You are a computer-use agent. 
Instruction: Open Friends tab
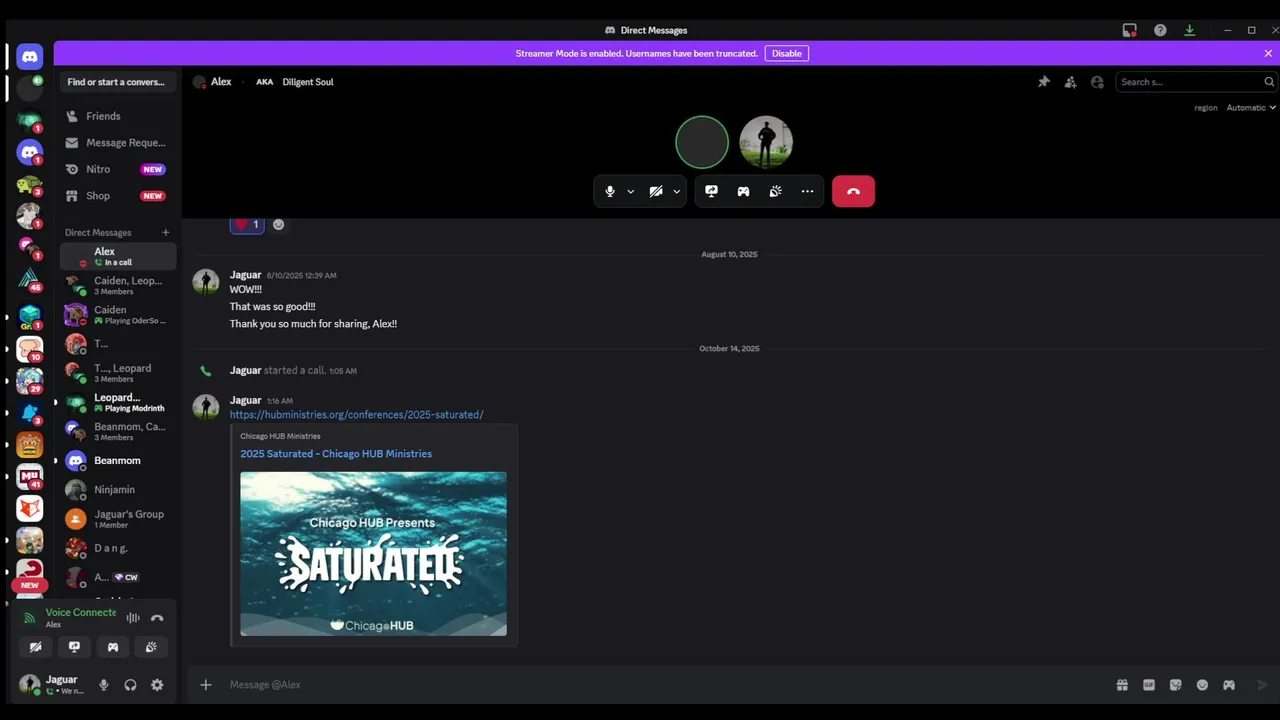118,116
